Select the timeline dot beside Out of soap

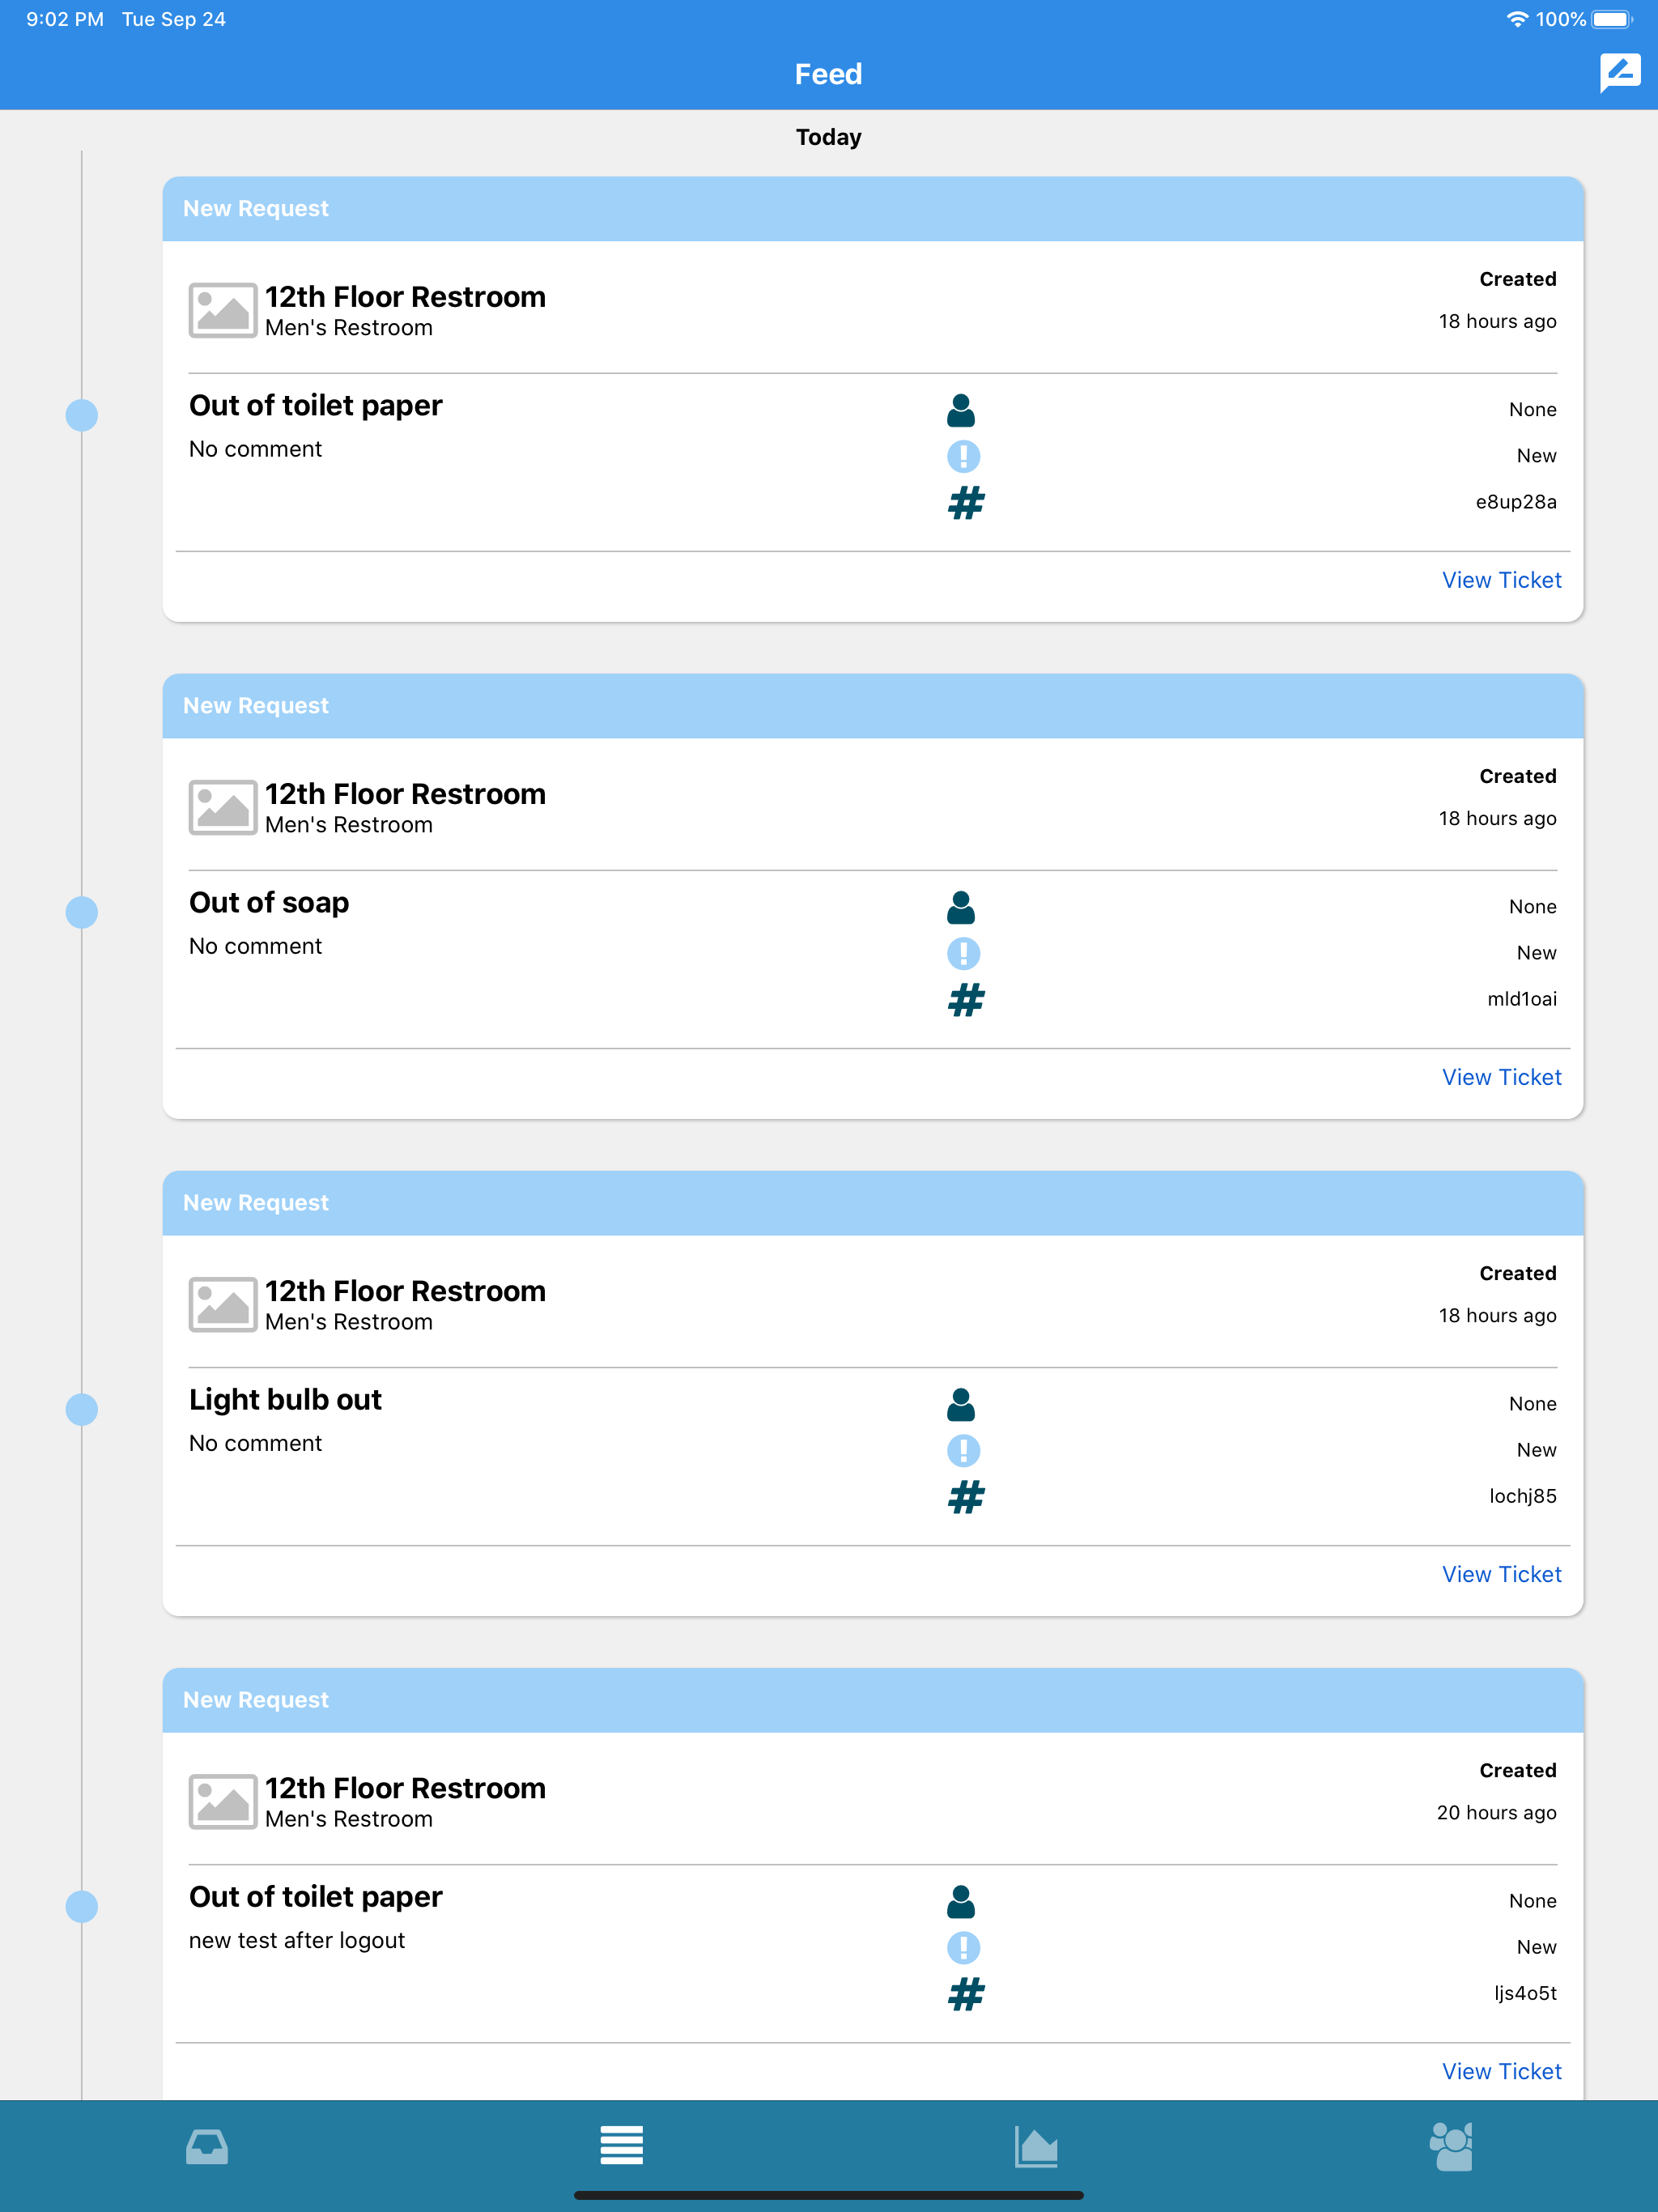click(x=82, y=912)
